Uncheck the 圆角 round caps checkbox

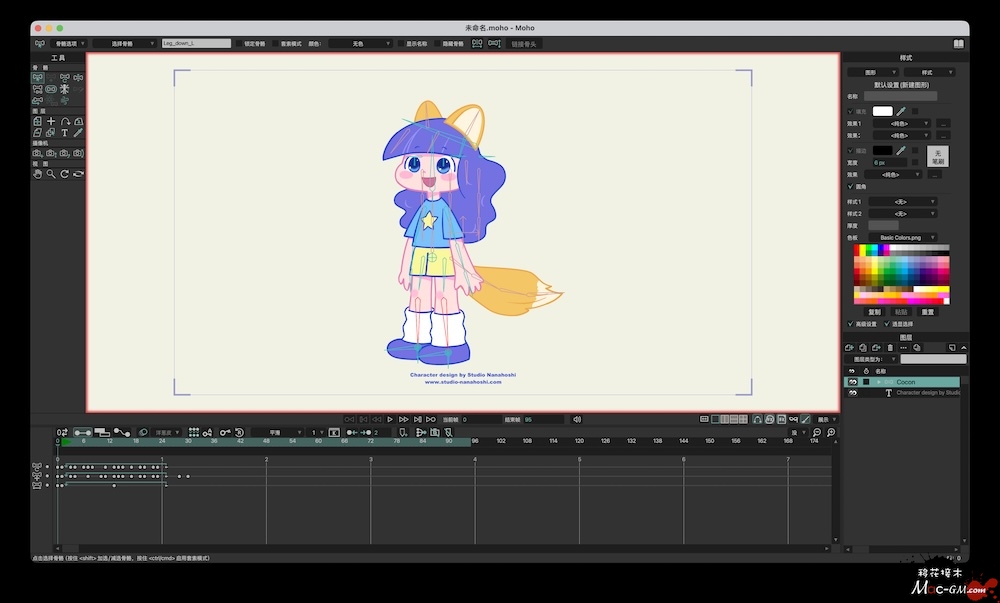[851, 186]
